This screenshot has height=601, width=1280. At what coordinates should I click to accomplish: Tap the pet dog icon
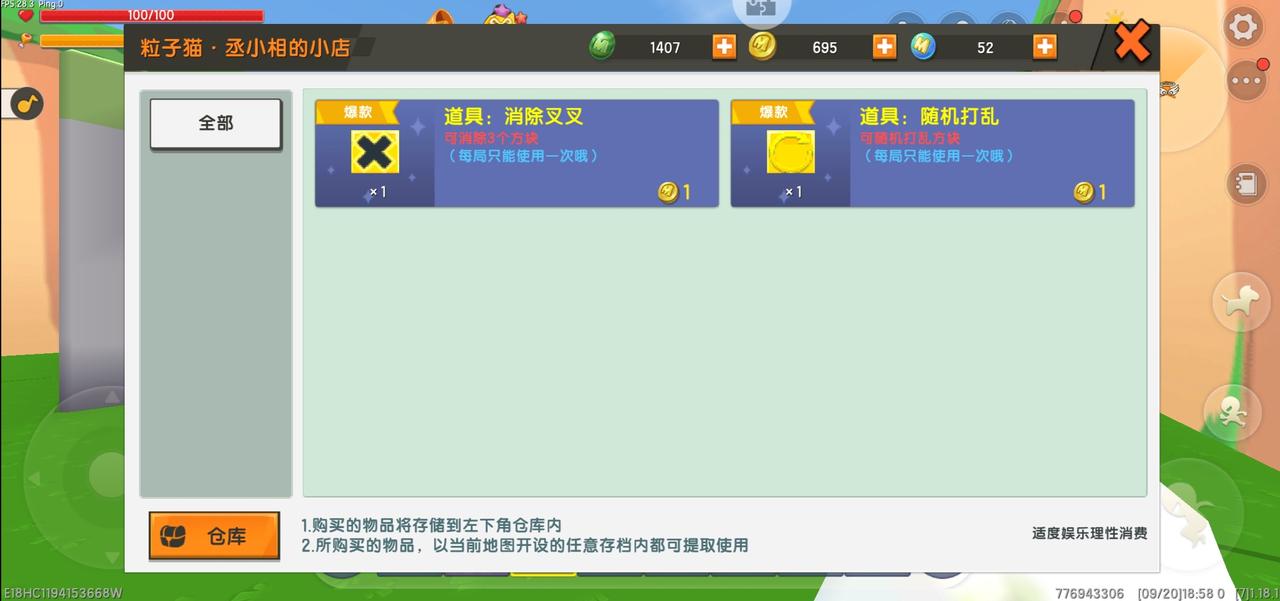point(1240,303)
